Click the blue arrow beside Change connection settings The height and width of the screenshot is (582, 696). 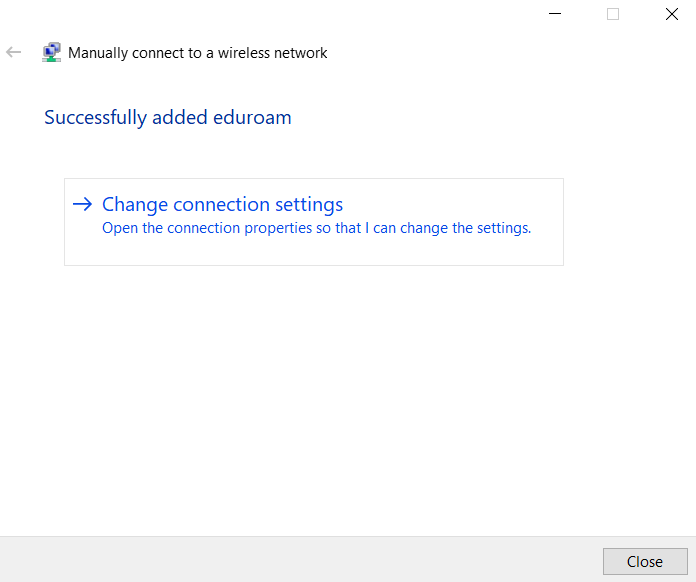pos(83,204)
